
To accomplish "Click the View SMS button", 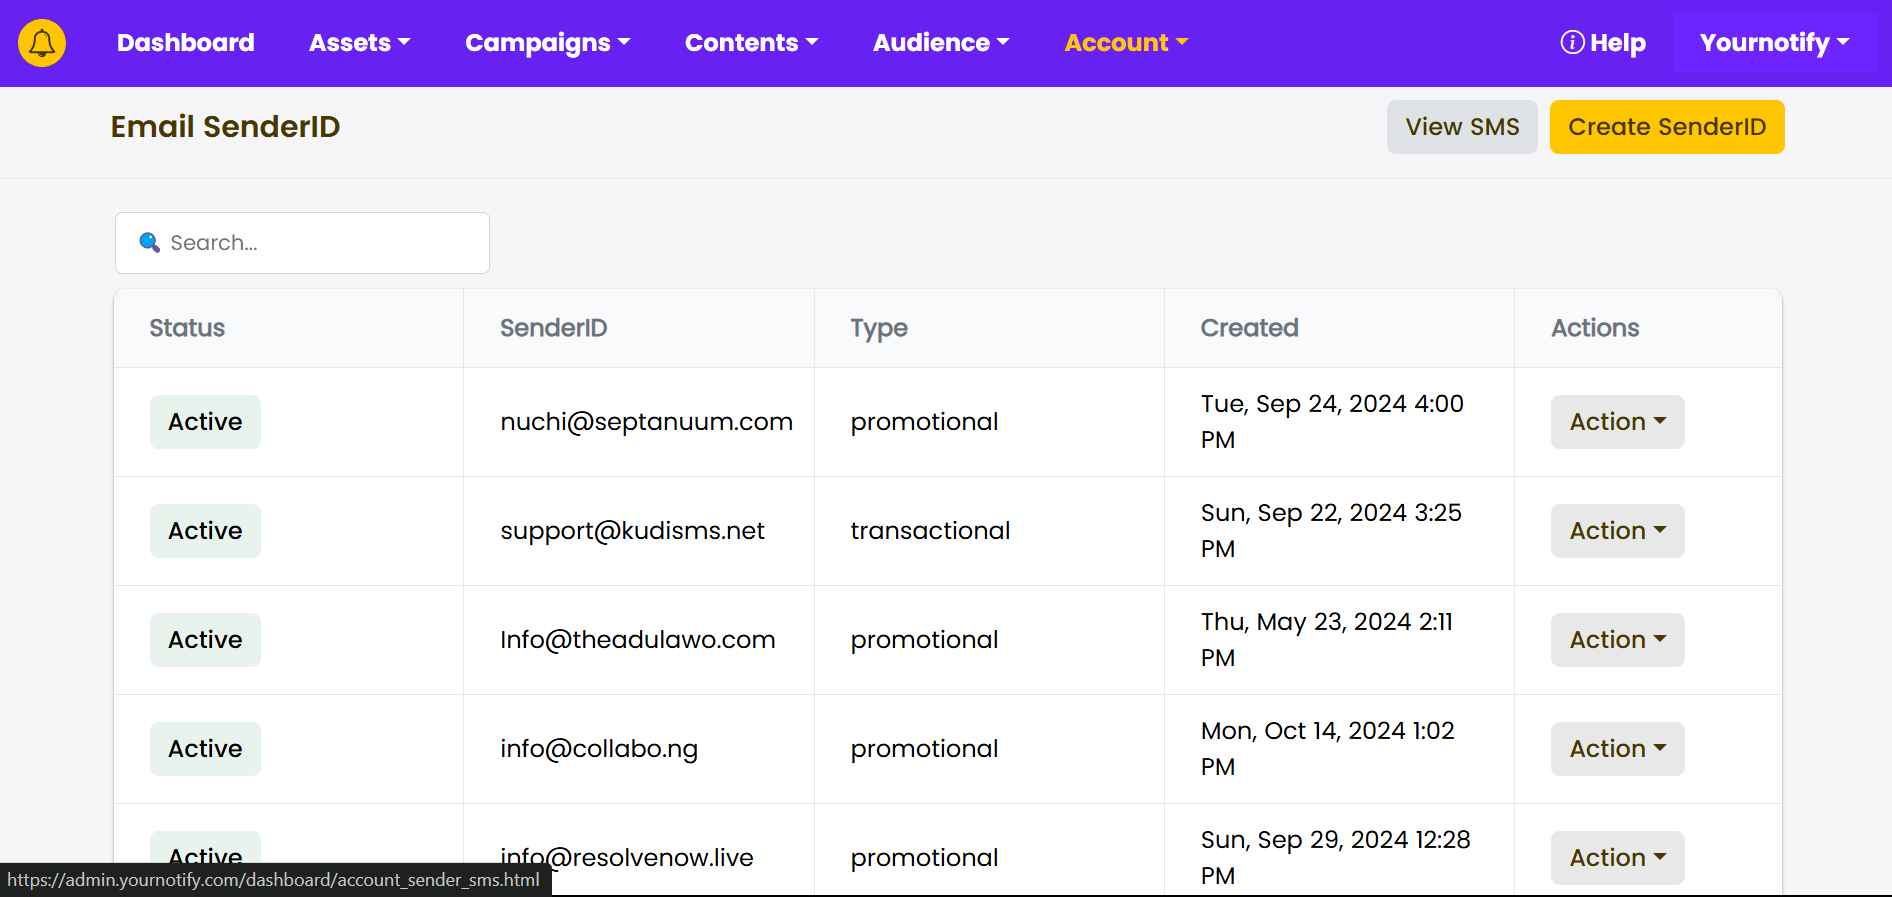I will click(x=1462, y=127).
